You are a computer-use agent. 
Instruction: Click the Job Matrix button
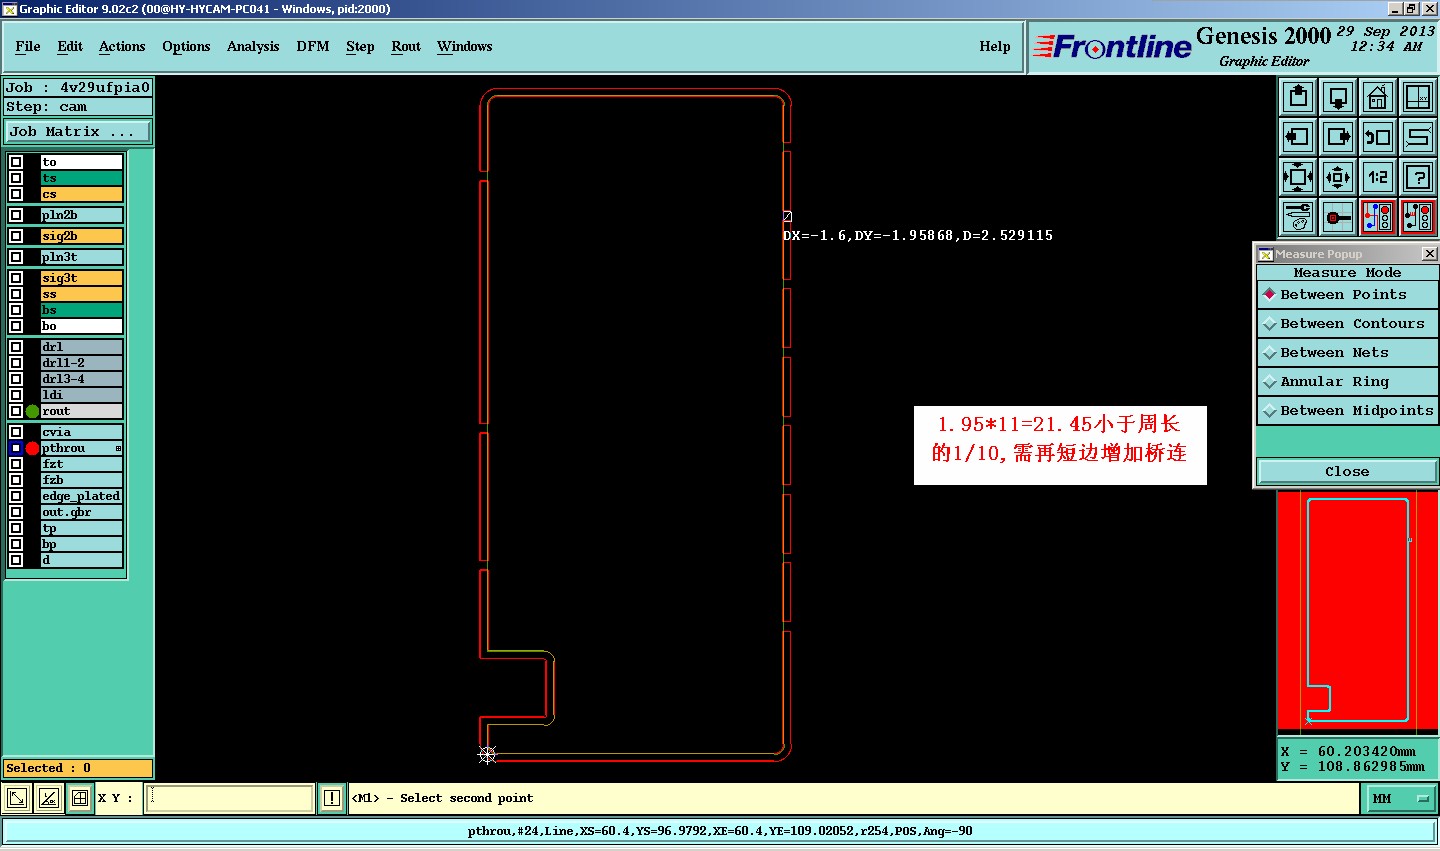point(78,132)
